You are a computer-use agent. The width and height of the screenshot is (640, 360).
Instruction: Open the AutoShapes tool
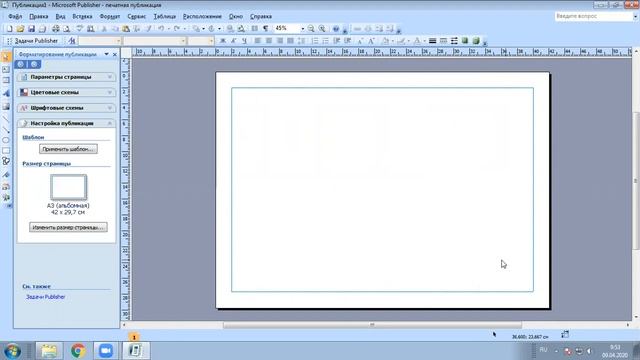tap(6, 162)
